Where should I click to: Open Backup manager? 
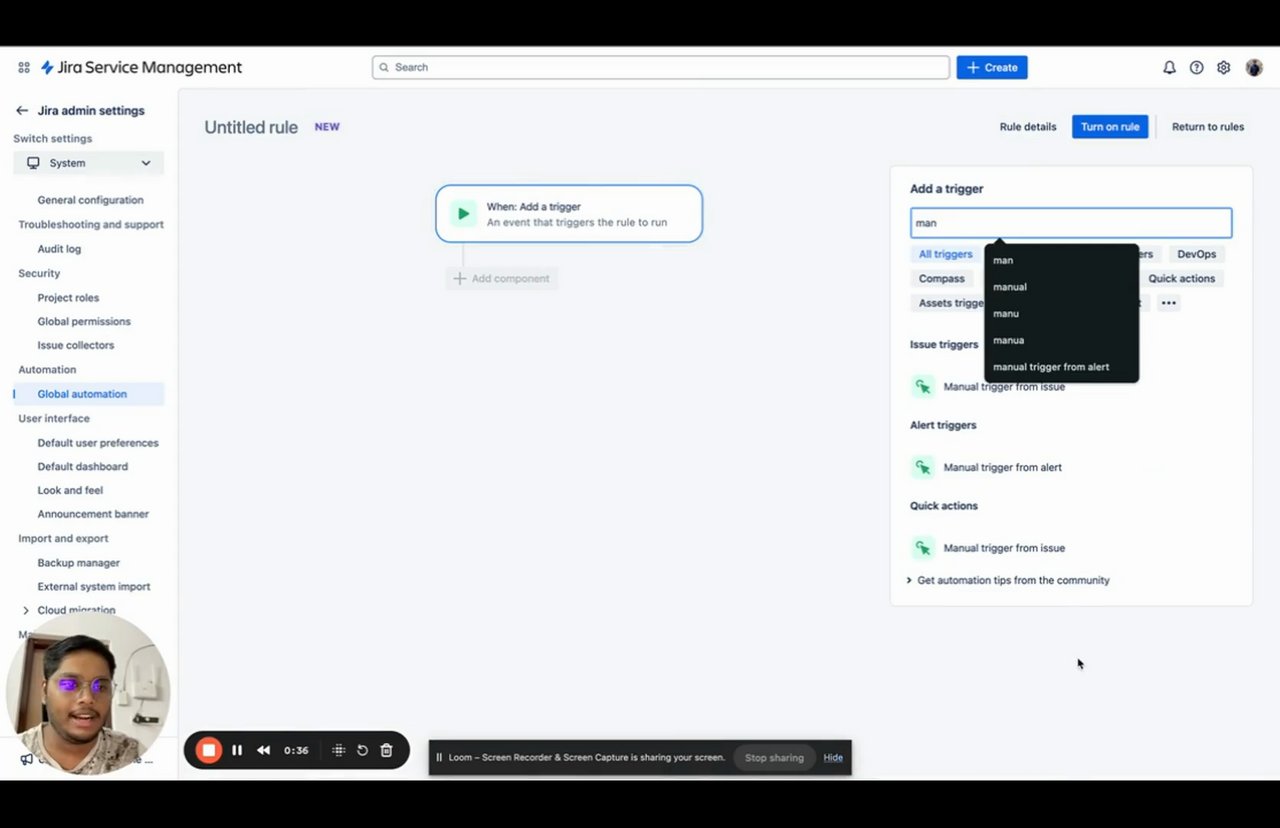[x=78, y=563]
